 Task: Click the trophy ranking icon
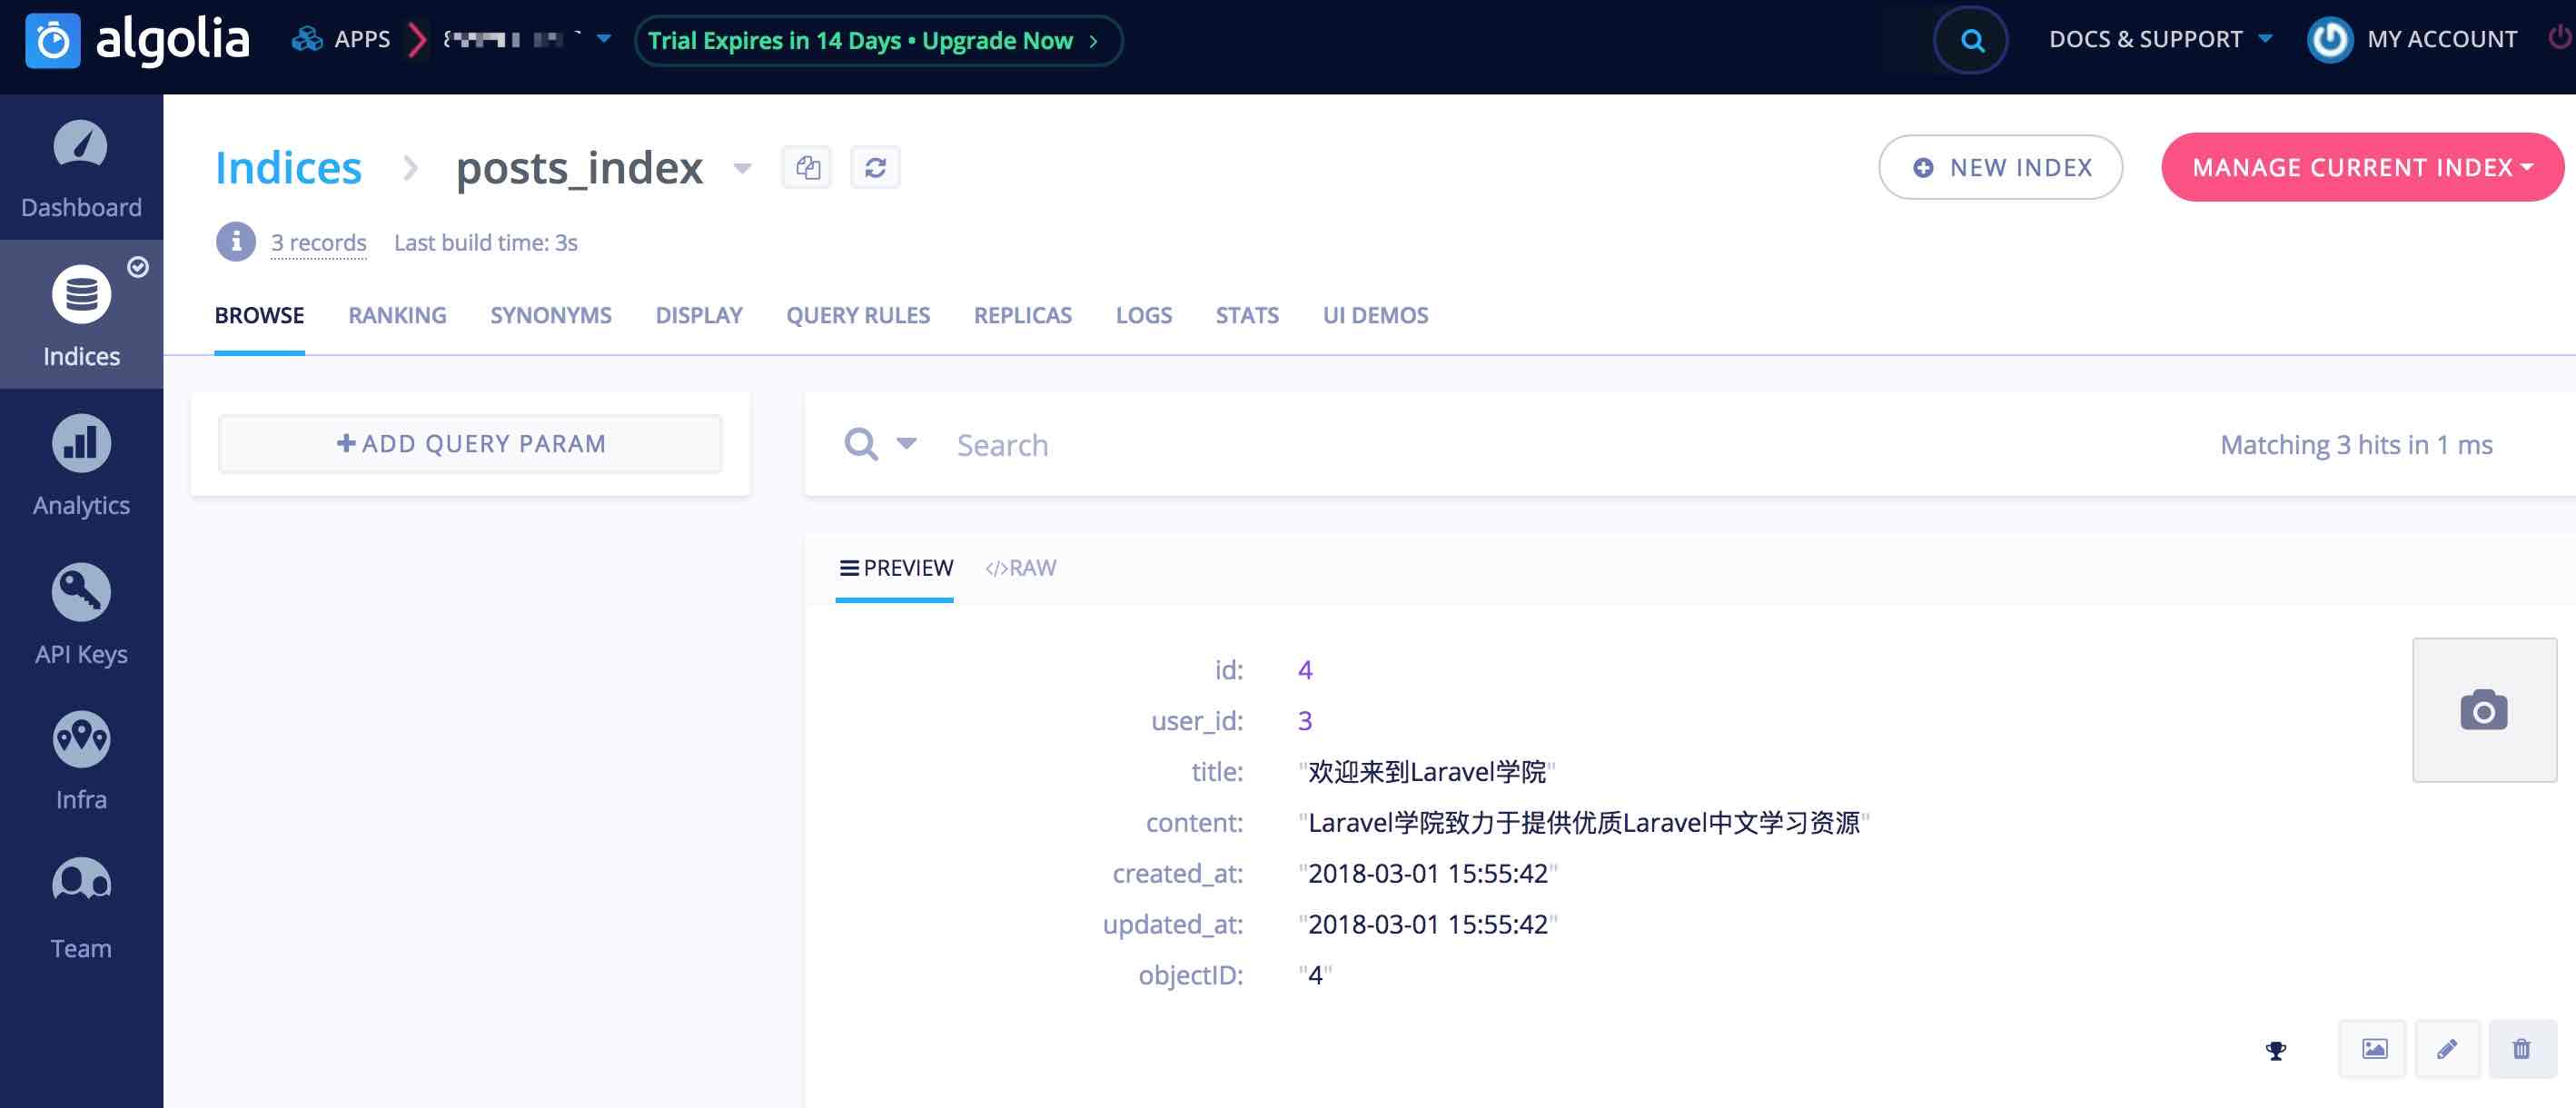[x=2276, y=1050]
